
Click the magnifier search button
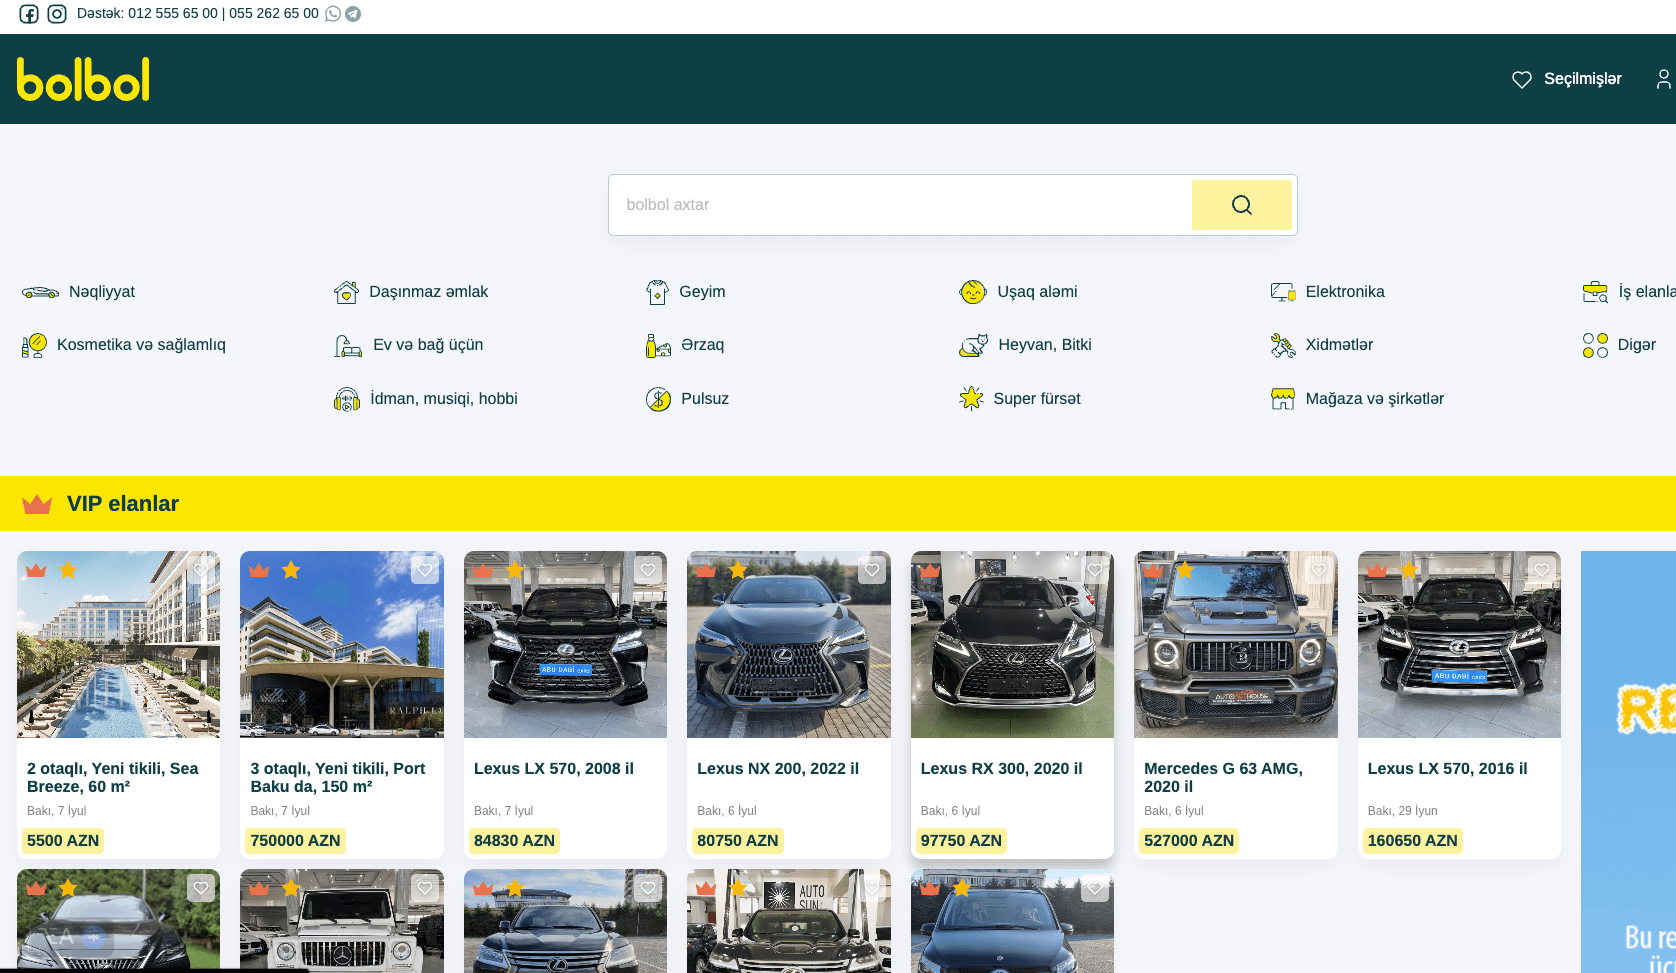[x=1241, y=205]
